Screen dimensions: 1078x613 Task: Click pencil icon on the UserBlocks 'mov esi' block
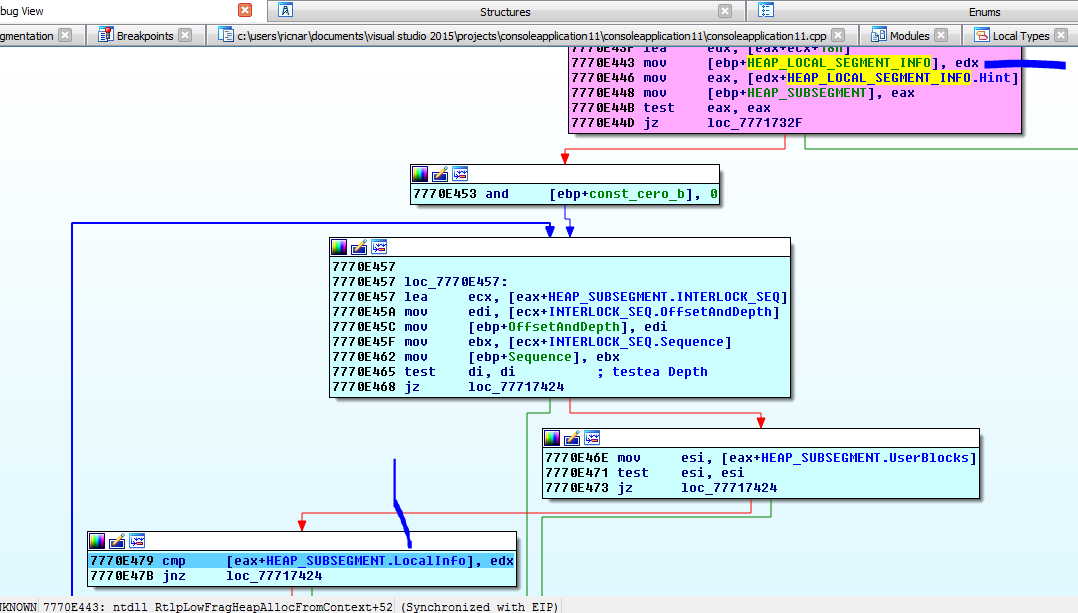pyautogui.click(x=572, y=438)
